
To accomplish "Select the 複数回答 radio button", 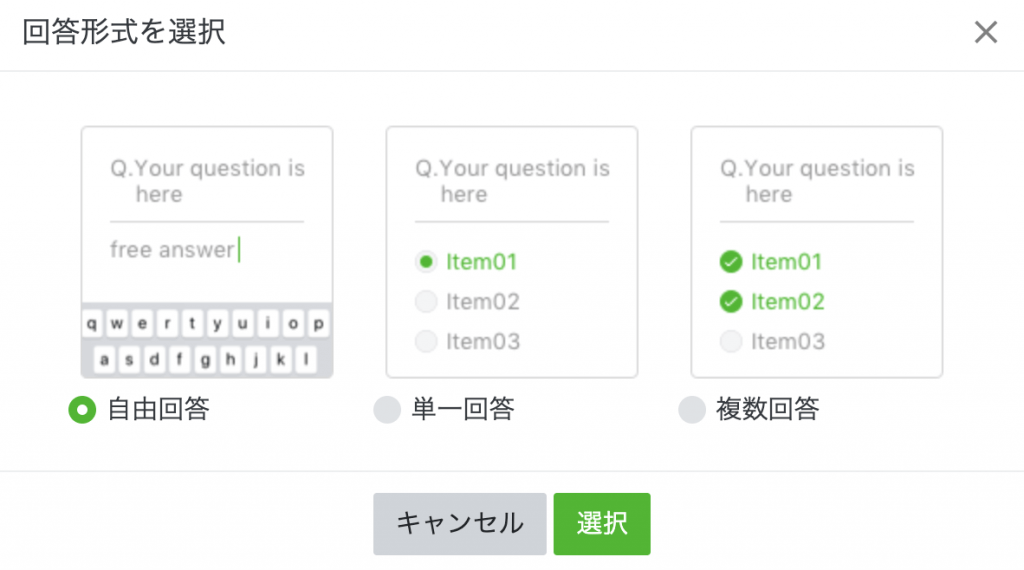I will 692,410.
